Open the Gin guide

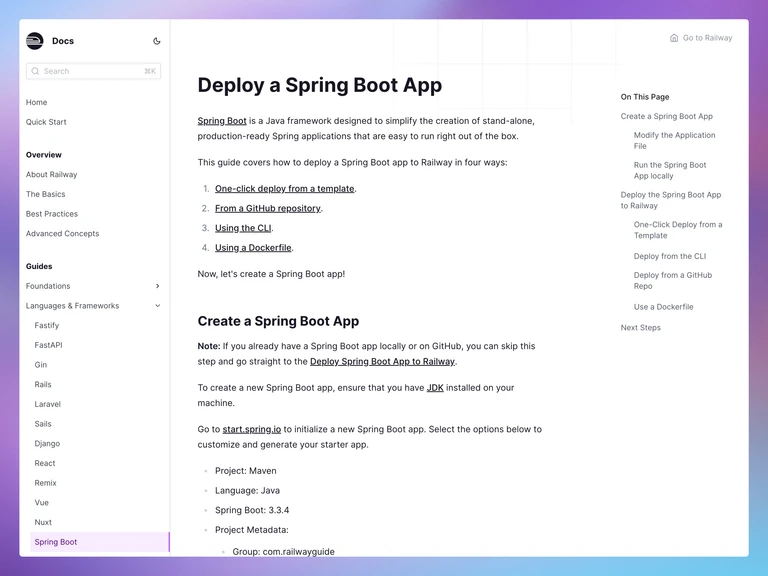pyautogui.click(x=41, y=365)
